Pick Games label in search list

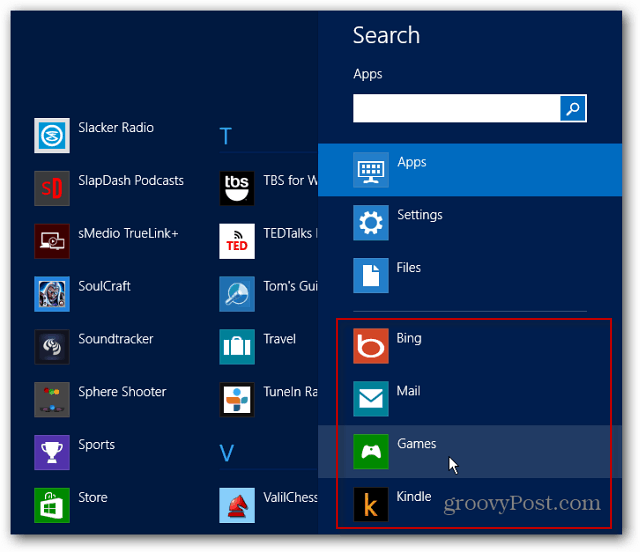(417, 443)
